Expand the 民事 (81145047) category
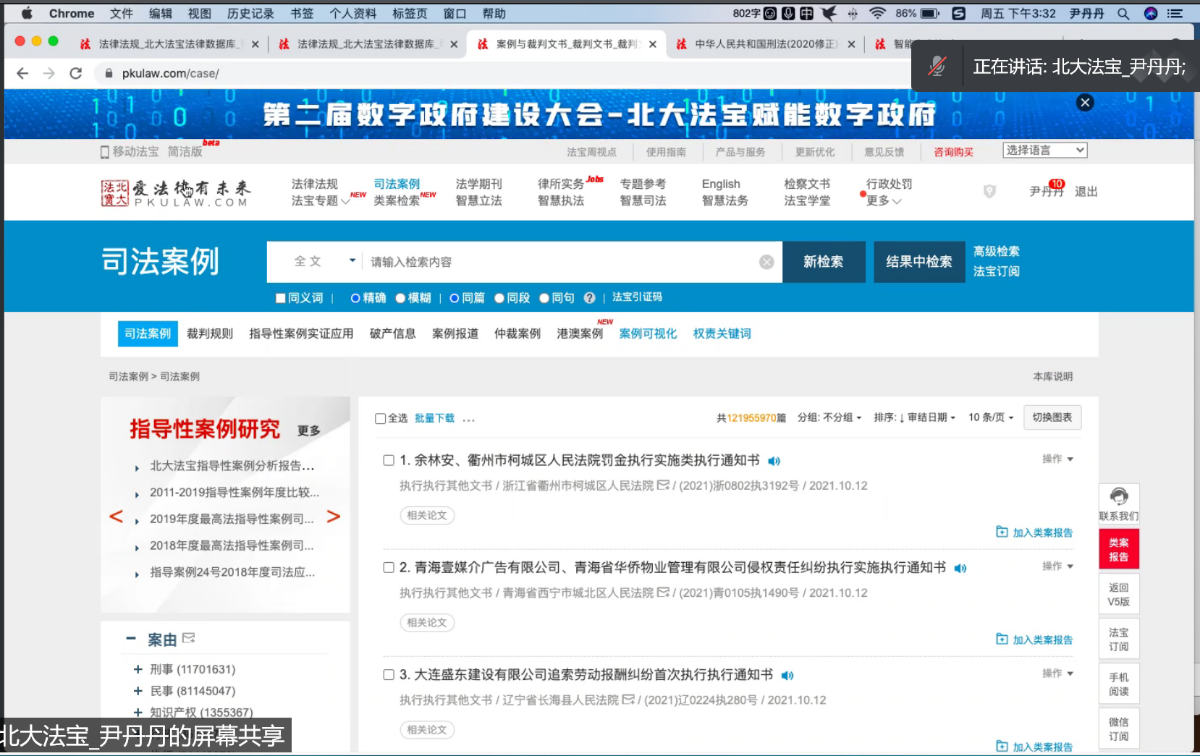 pyautogui.click(x=138, y=691)
